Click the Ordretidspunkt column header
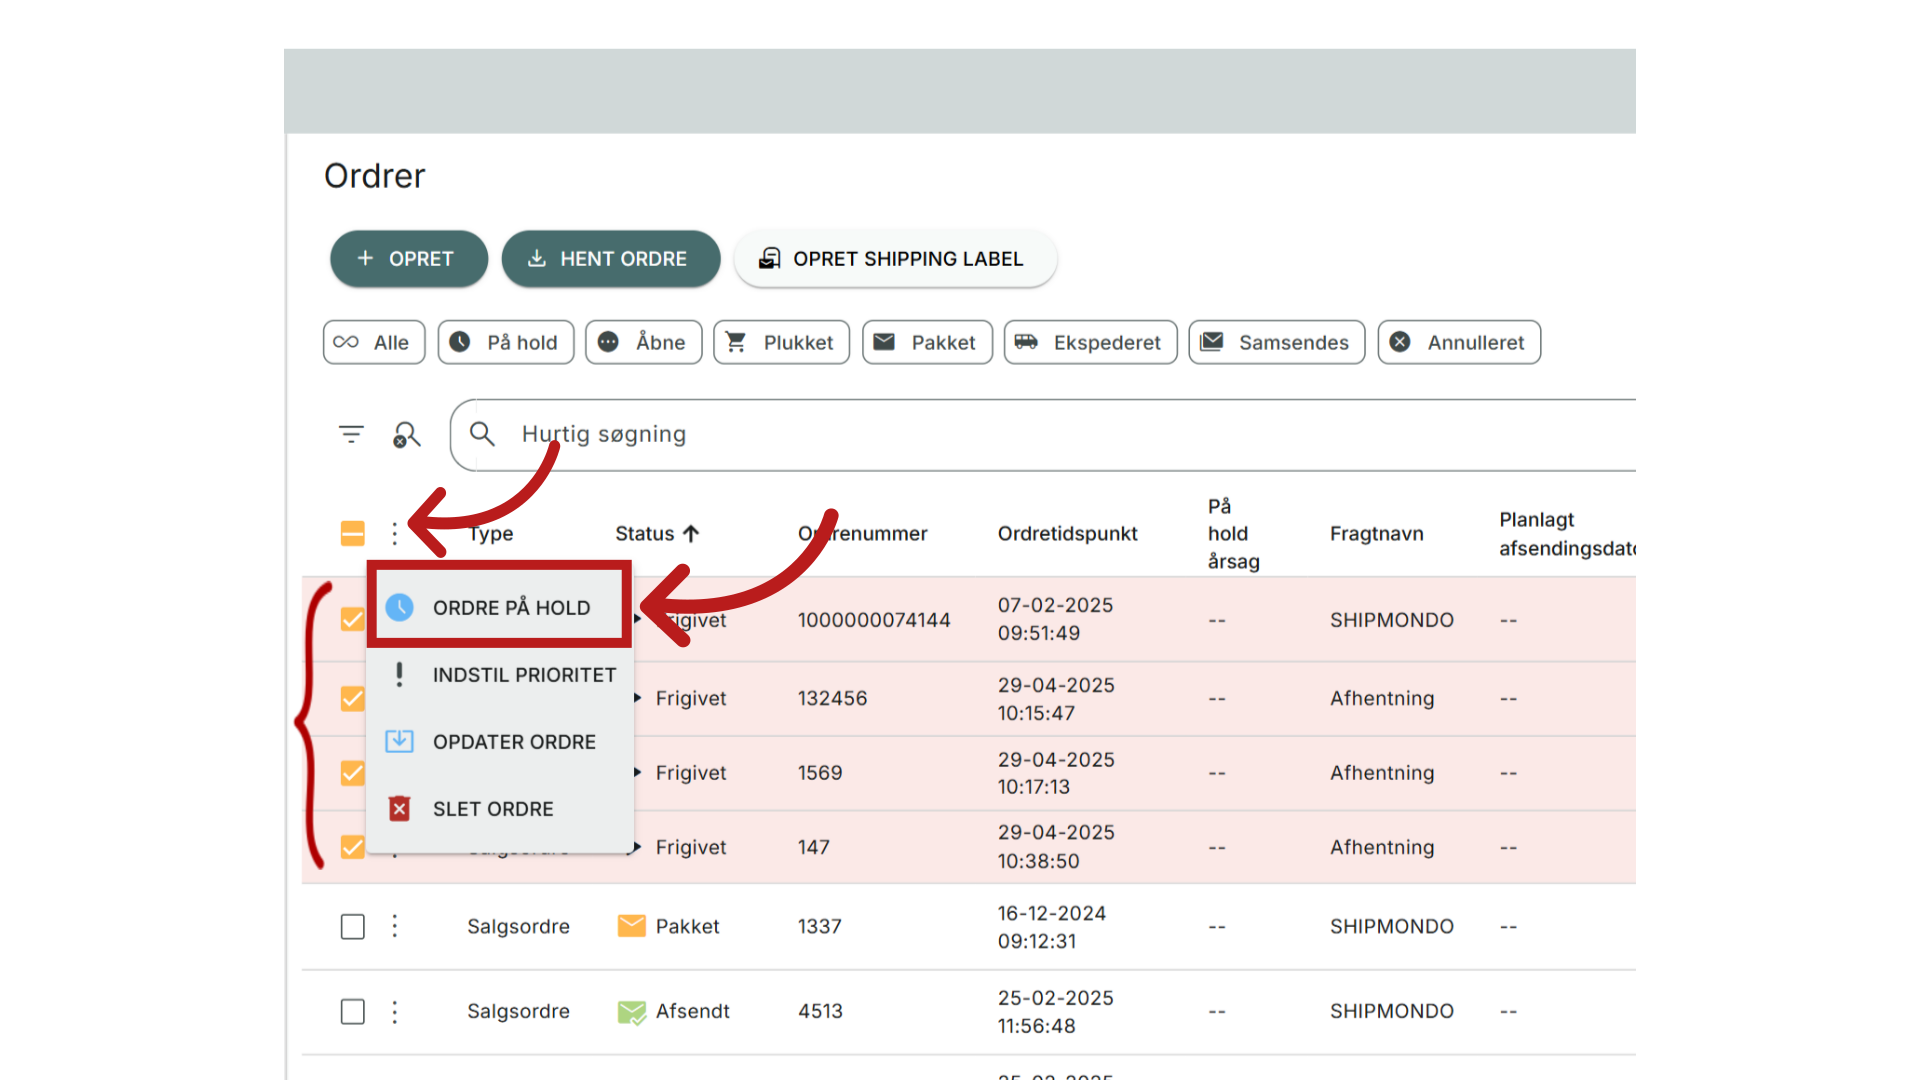Screen dimensions: 1920x1080 (x=1067, y=533)
